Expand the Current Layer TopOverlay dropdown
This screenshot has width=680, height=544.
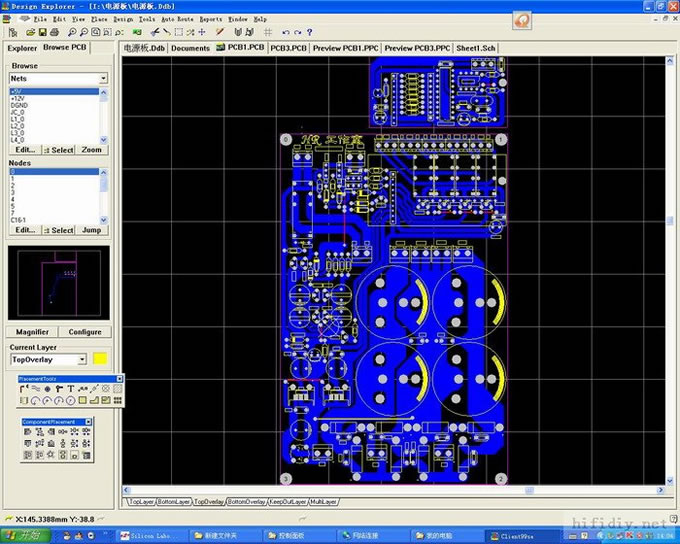pyautogui.click(x=82, y=359)
